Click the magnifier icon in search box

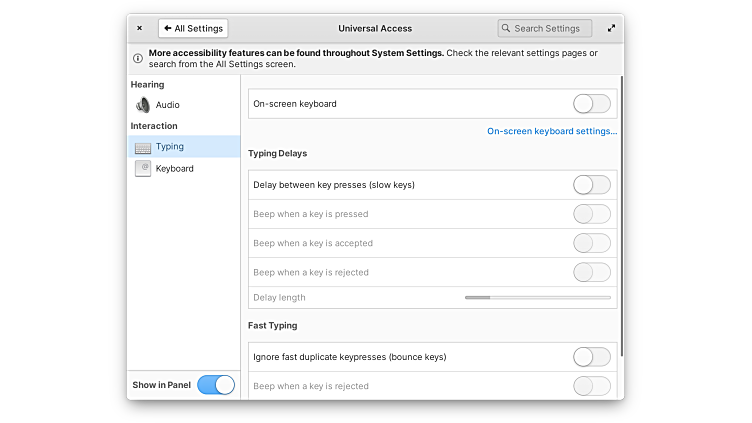click(507, 29)
